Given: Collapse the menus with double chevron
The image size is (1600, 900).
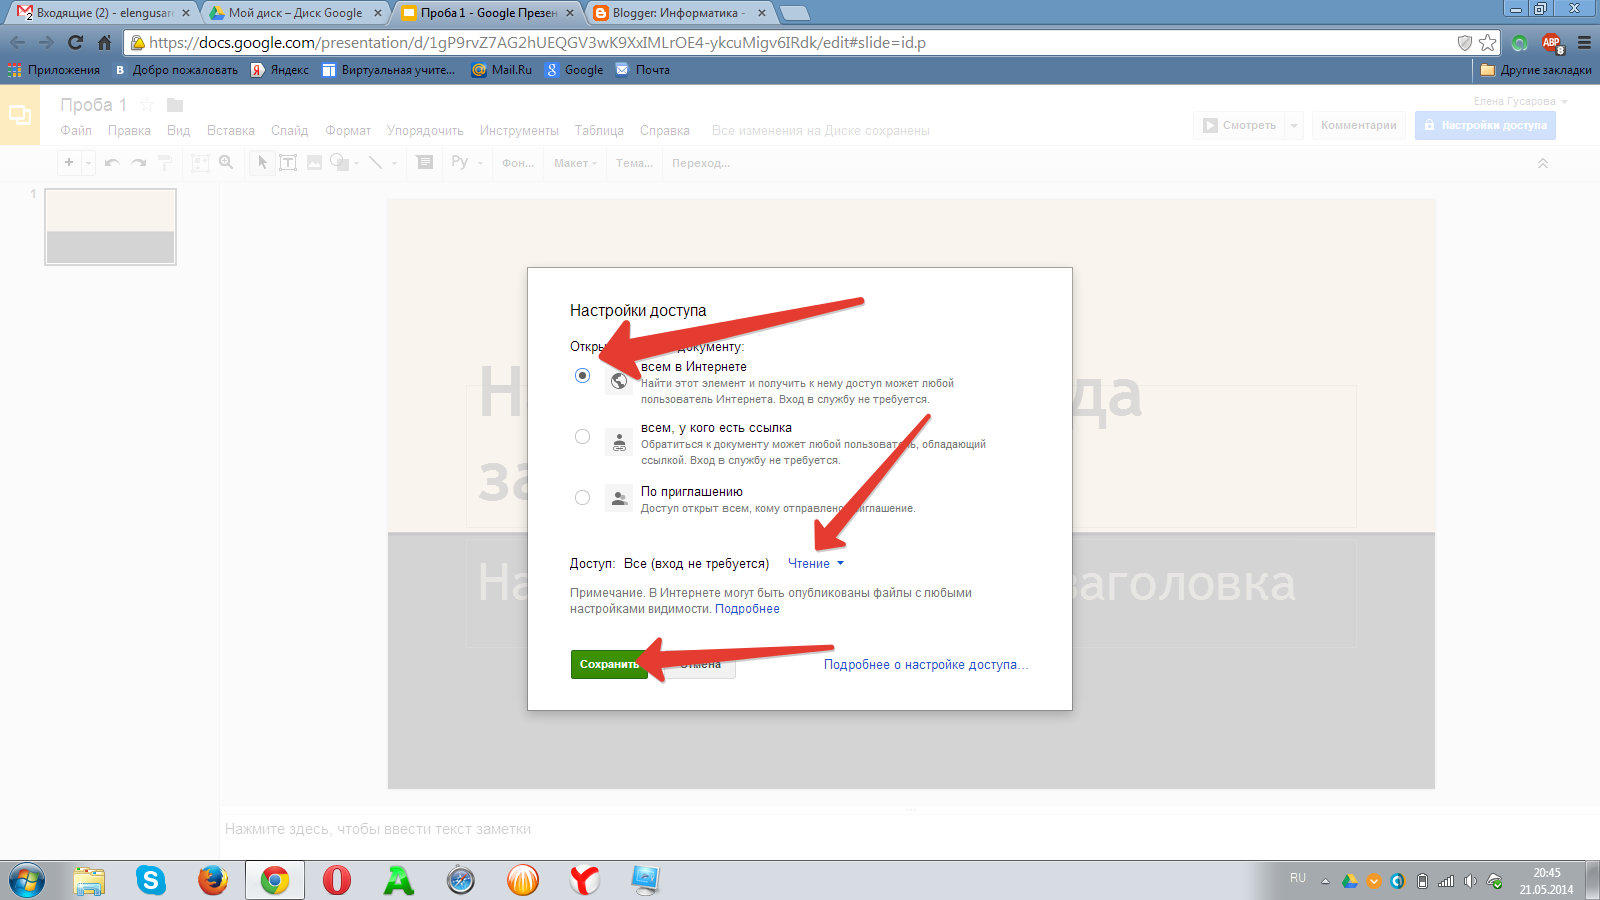Looking at the screenshot, I should (x=1542, y=163).
